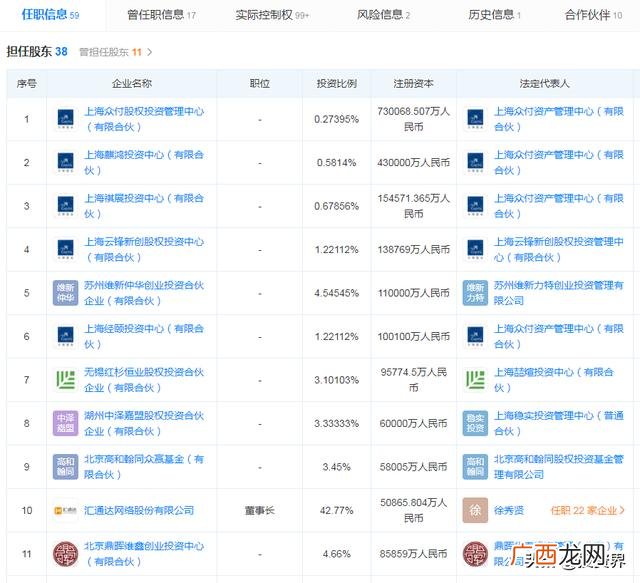Open 上海稳实投资管理中心 representative link
Screen dimensions: 640x583
pos(559,423)
